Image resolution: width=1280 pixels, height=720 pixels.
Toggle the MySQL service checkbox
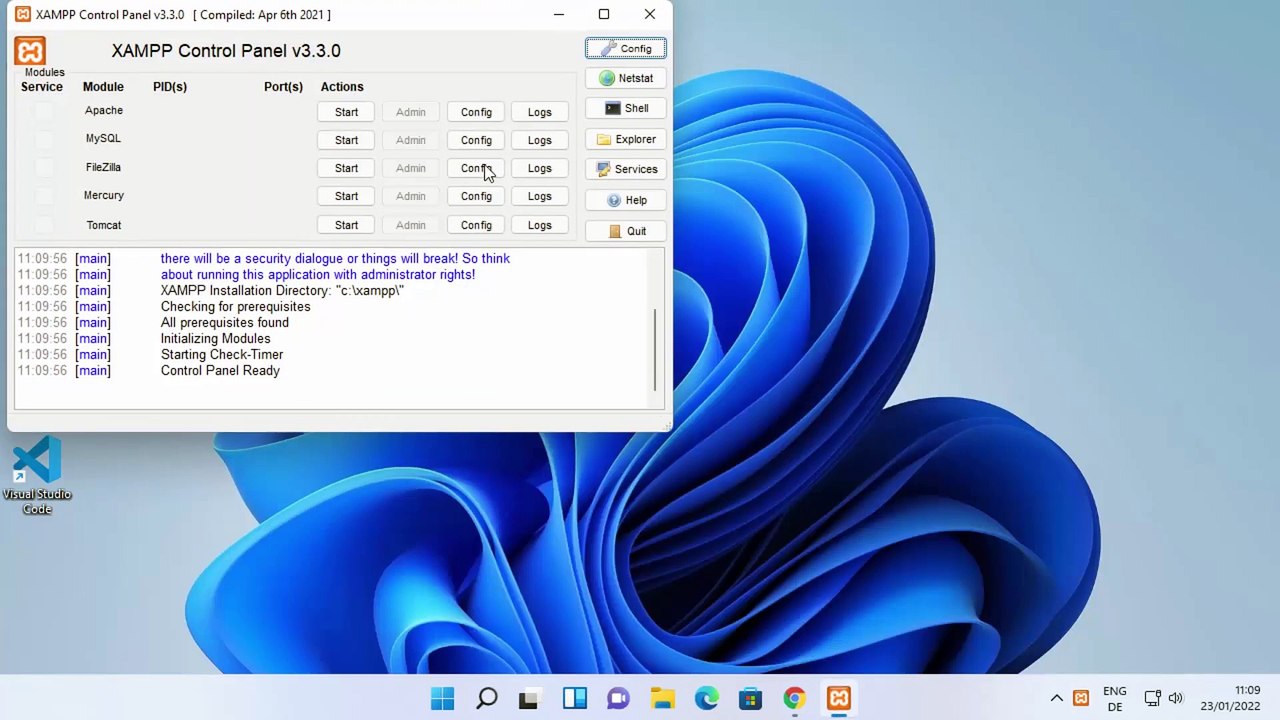tap(43, 139)
